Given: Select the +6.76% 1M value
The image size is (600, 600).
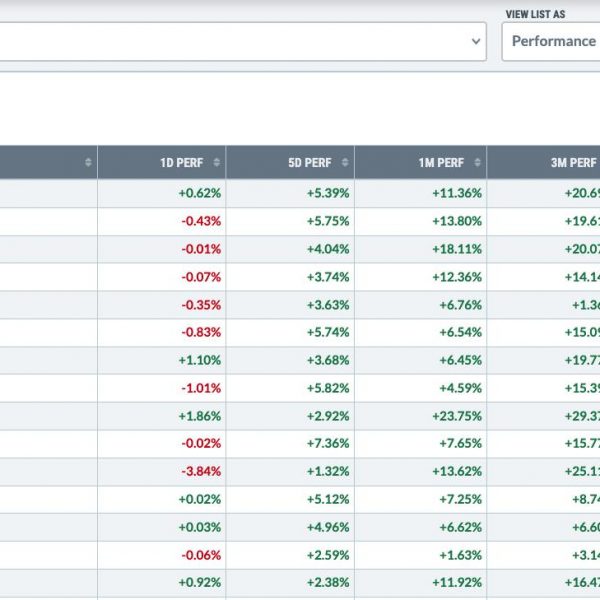Looking at the screenshot, I should pyautogui.click(x=461, y=305).
